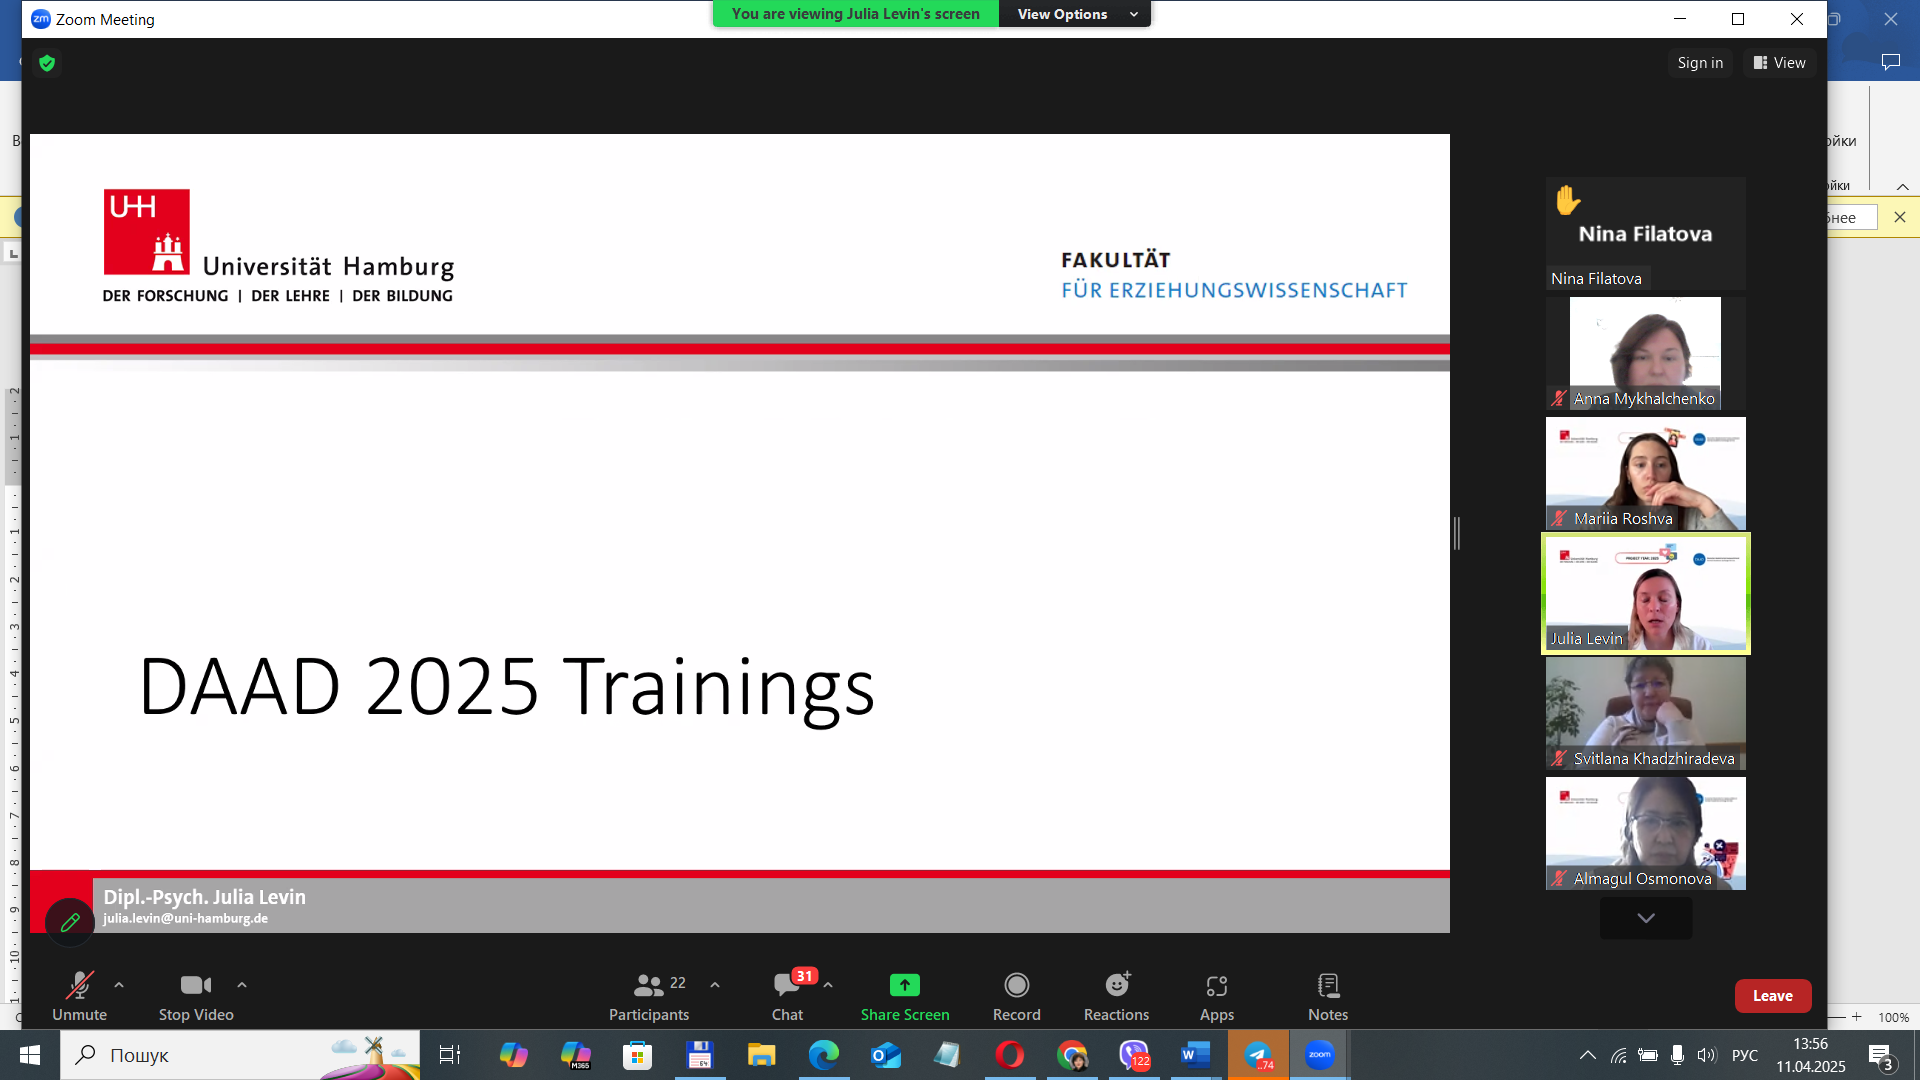This screenshot has height=1080, width=1920.
Task: Open Telegram on taskbar
Action: [x=1258, y=1055]
